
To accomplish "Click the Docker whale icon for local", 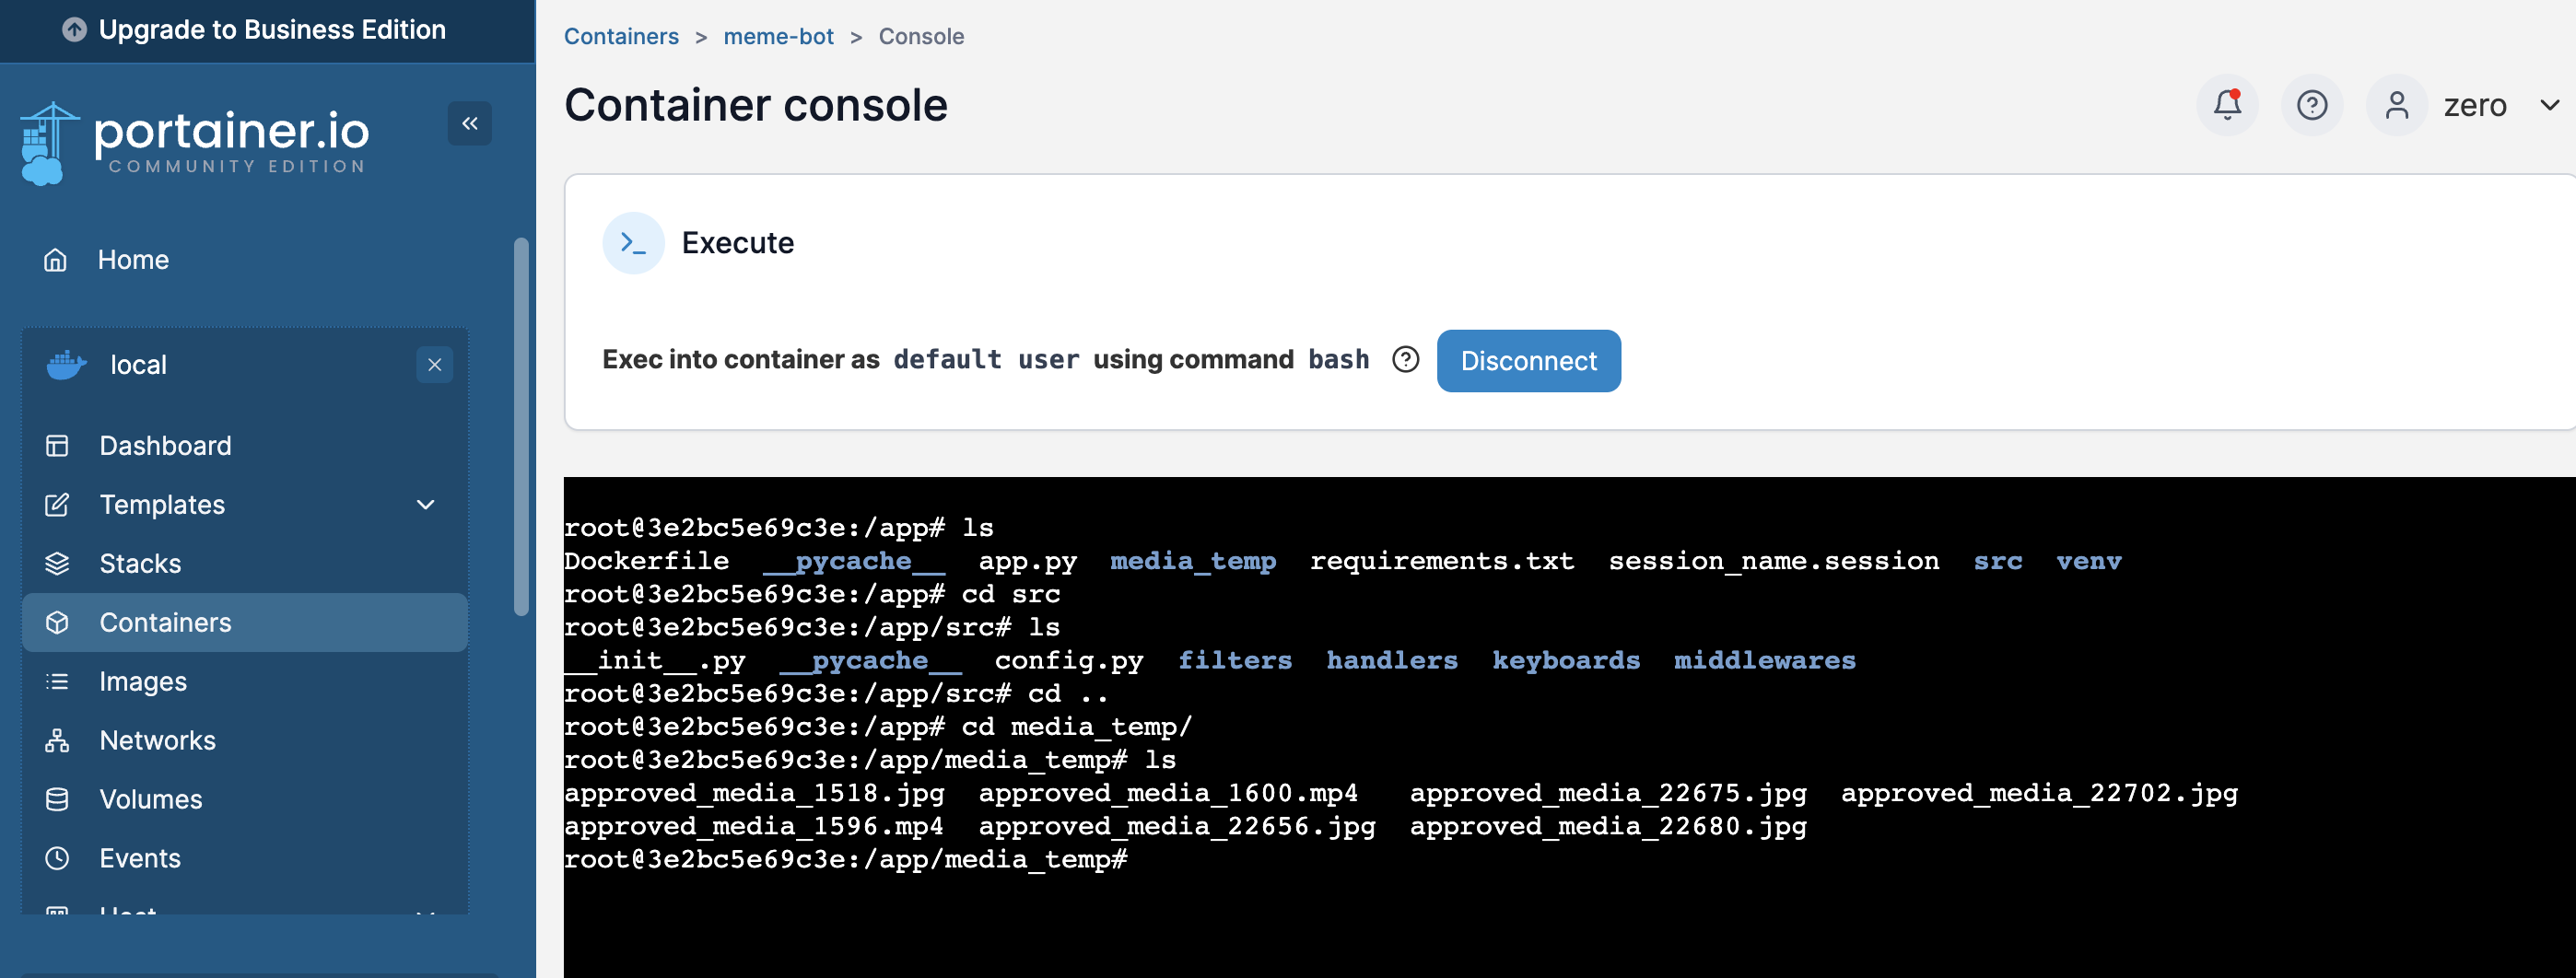I will click(x=66, y=365).
